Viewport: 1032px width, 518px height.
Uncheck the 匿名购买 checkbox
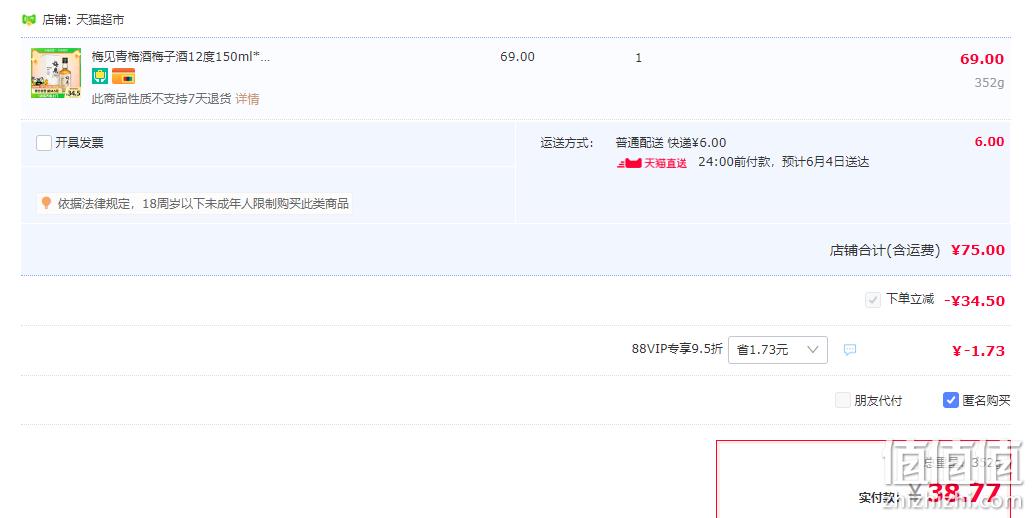pyautogui.click(x=950, y=400)
